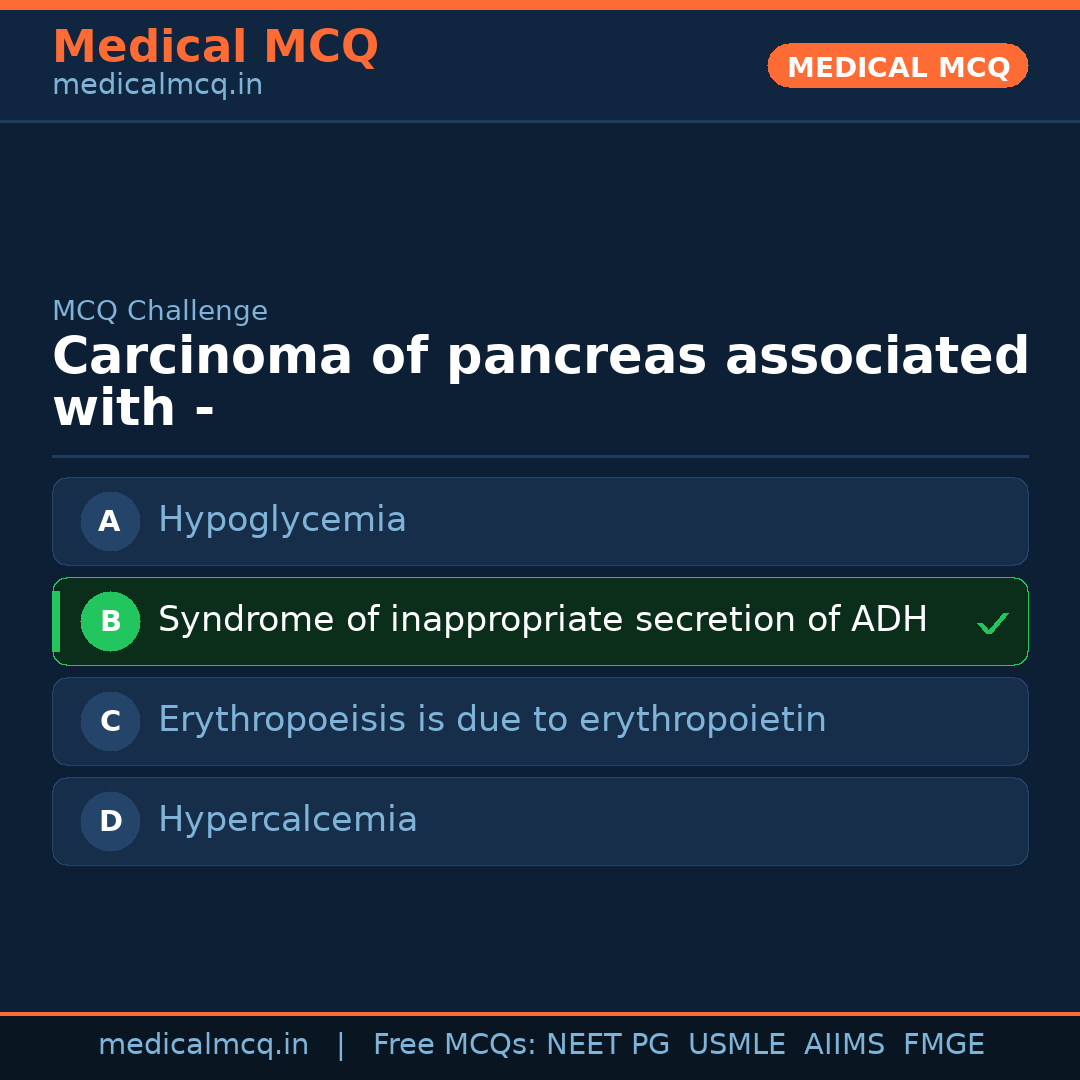This screenshot has width=1080, height=1080.
Task: Choose the Hypoglycemia answer text
Action: click(x=282, y=520)
